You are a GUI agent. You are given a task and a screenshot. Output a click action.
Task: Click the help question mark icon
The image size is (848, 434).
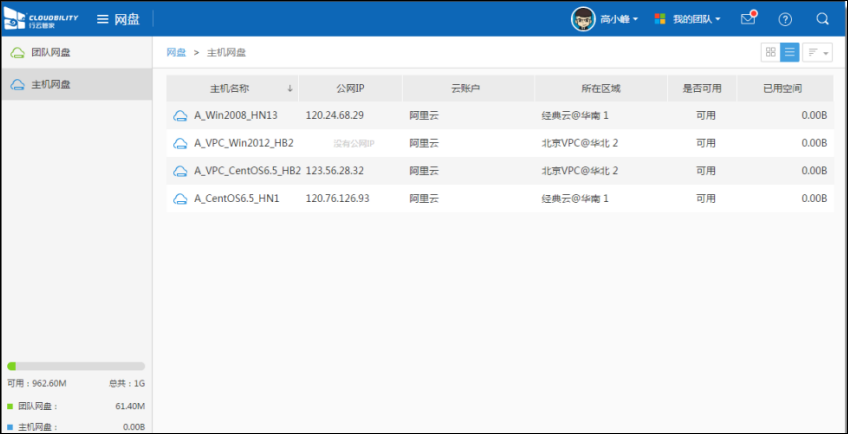[x=785, y=19]
